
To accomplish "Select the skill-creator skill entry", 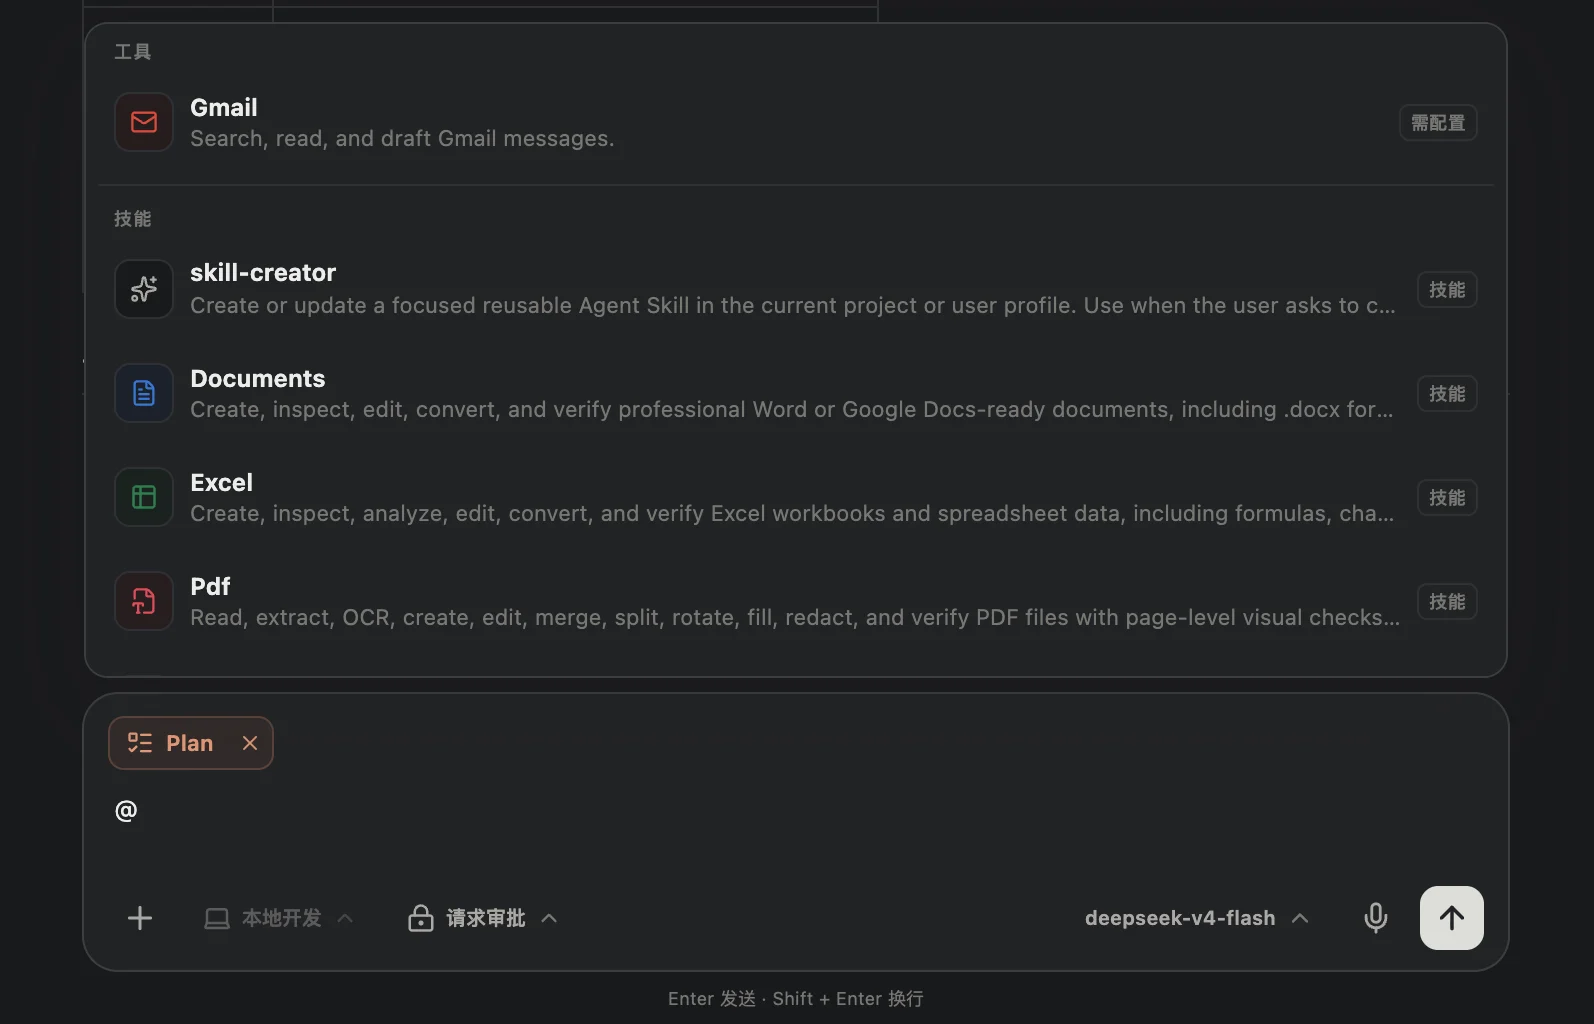I will (796, 289).
